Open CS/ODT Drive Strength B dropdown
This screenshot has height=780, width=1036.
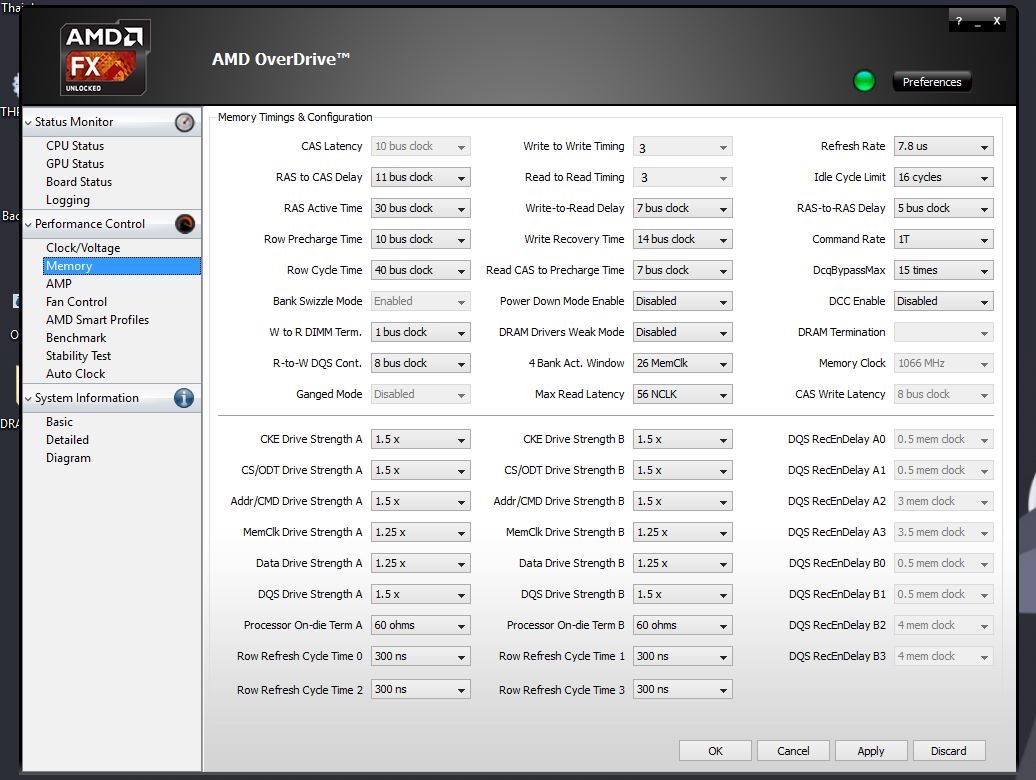pos(683,470)
